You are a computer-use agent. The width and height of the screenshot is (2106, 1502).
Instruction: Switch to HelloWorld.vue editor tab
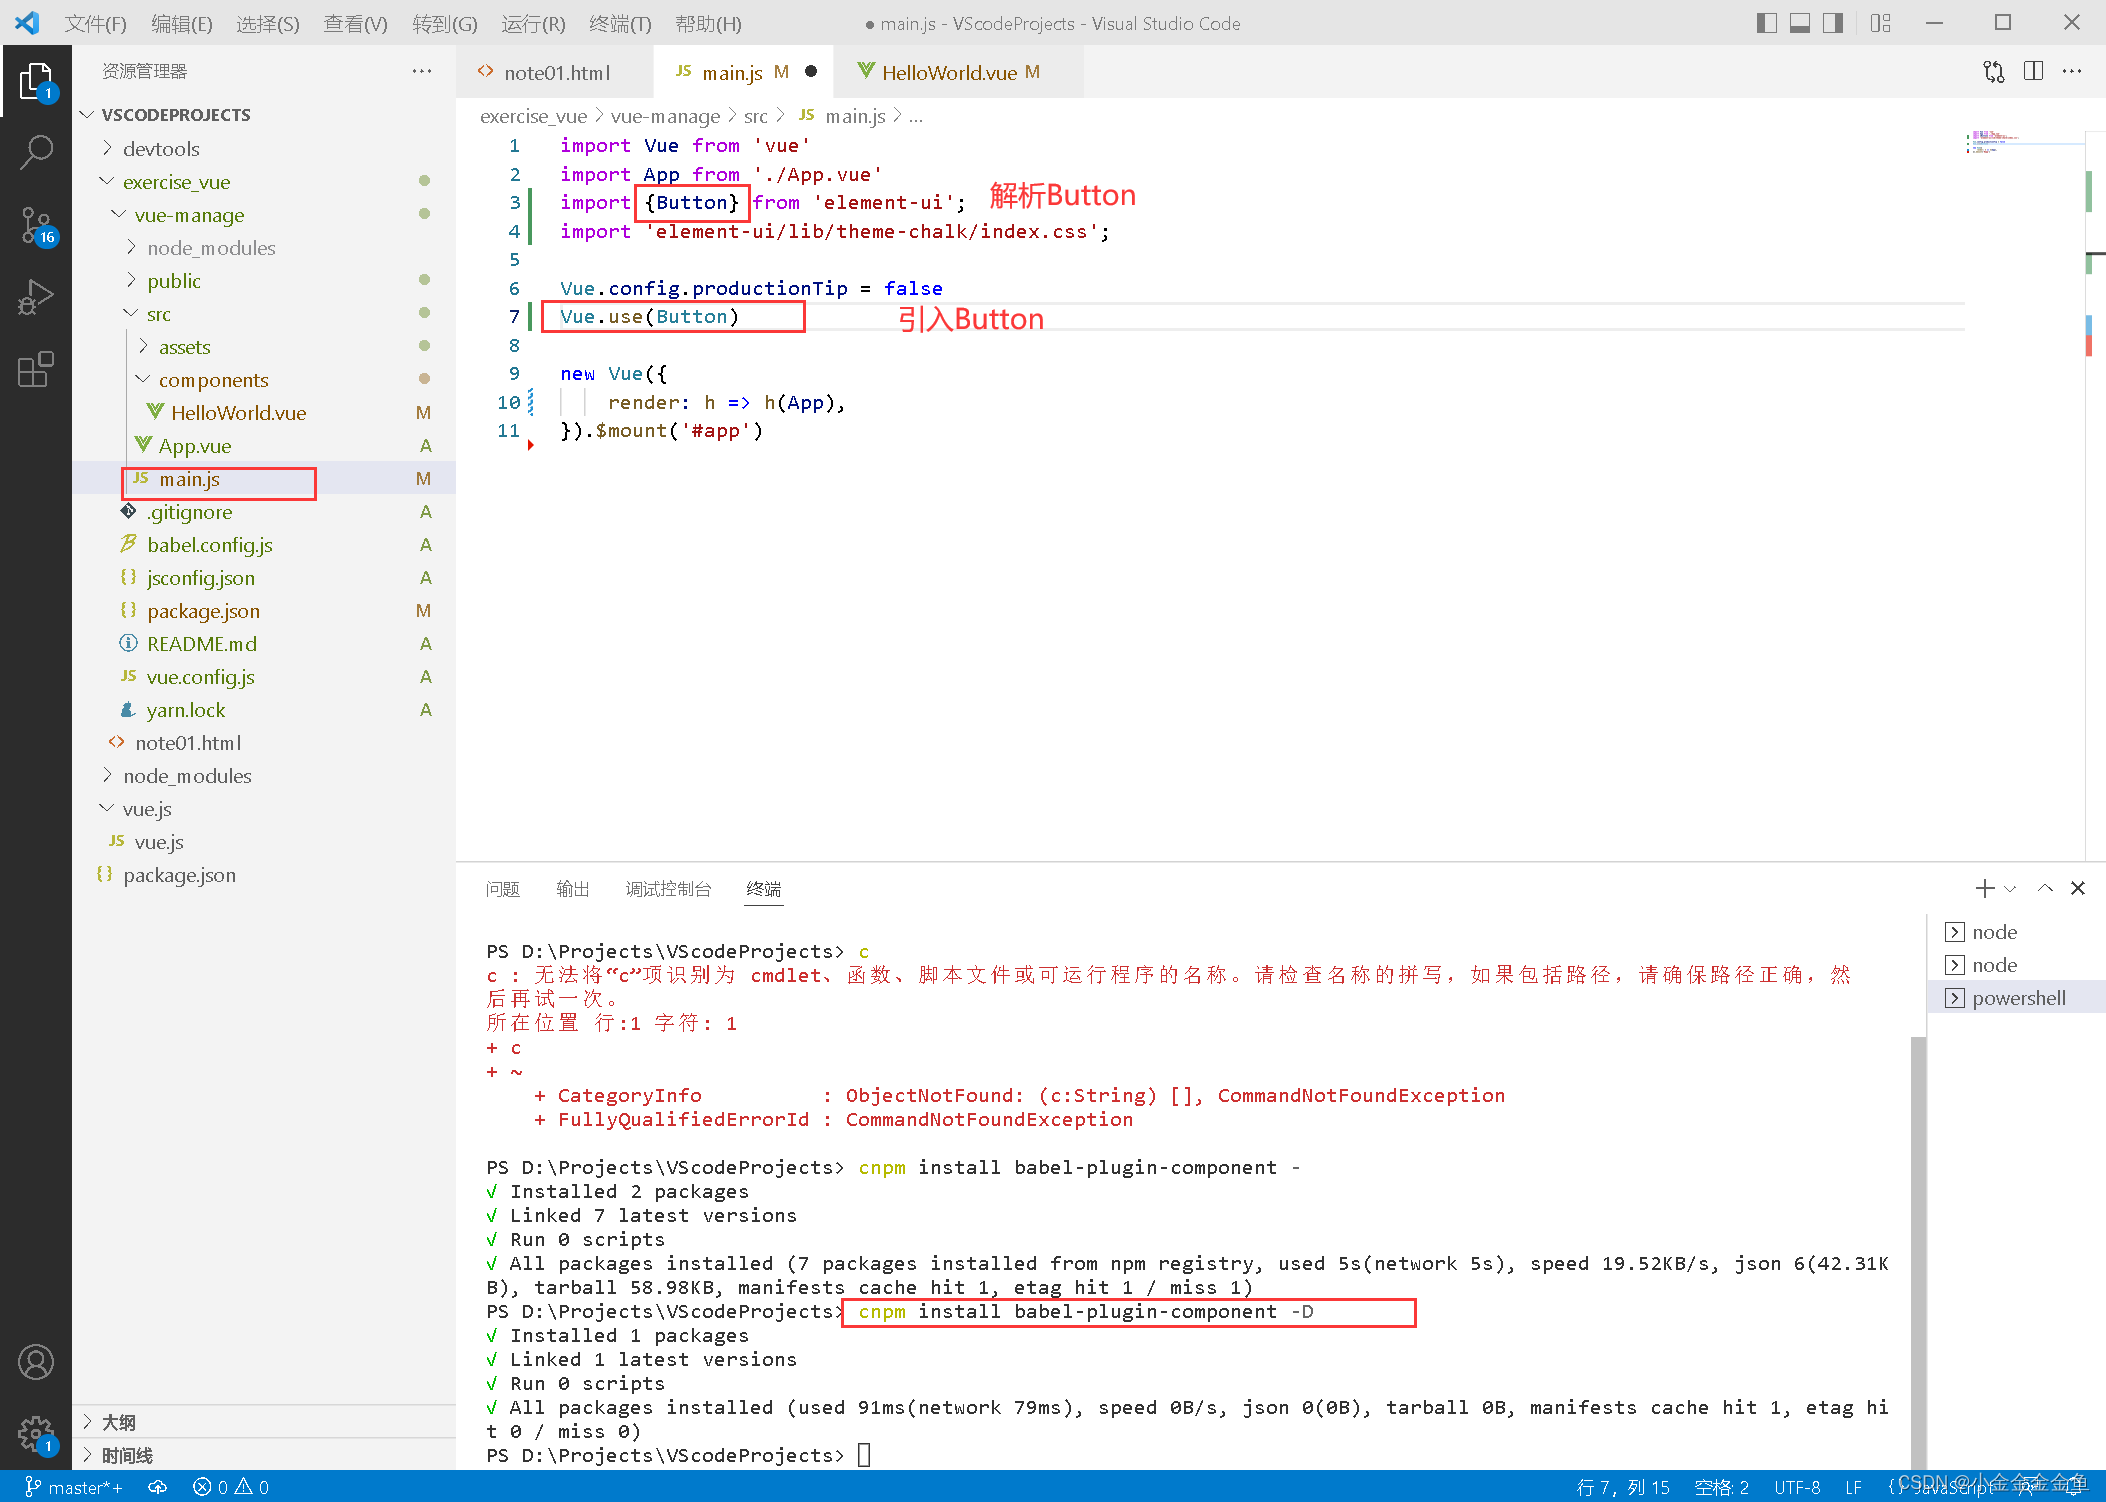coord(948,72)
